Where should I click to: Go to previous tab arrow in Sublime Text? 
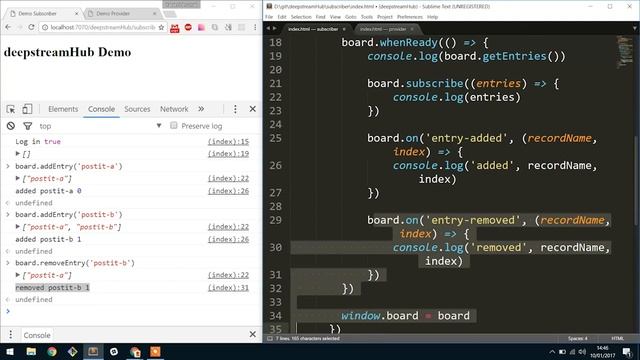268,29
